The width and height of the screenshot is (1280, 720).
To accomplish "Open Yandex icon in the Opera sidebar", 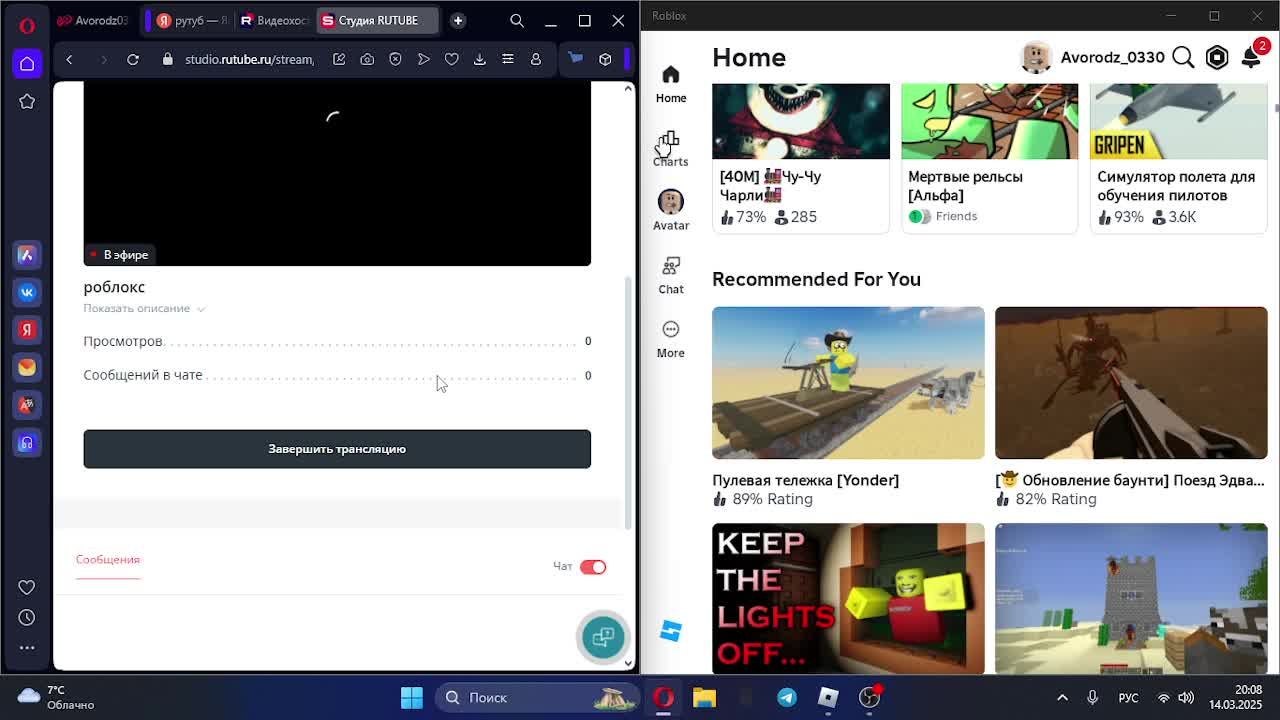I will tap(27, 329).
